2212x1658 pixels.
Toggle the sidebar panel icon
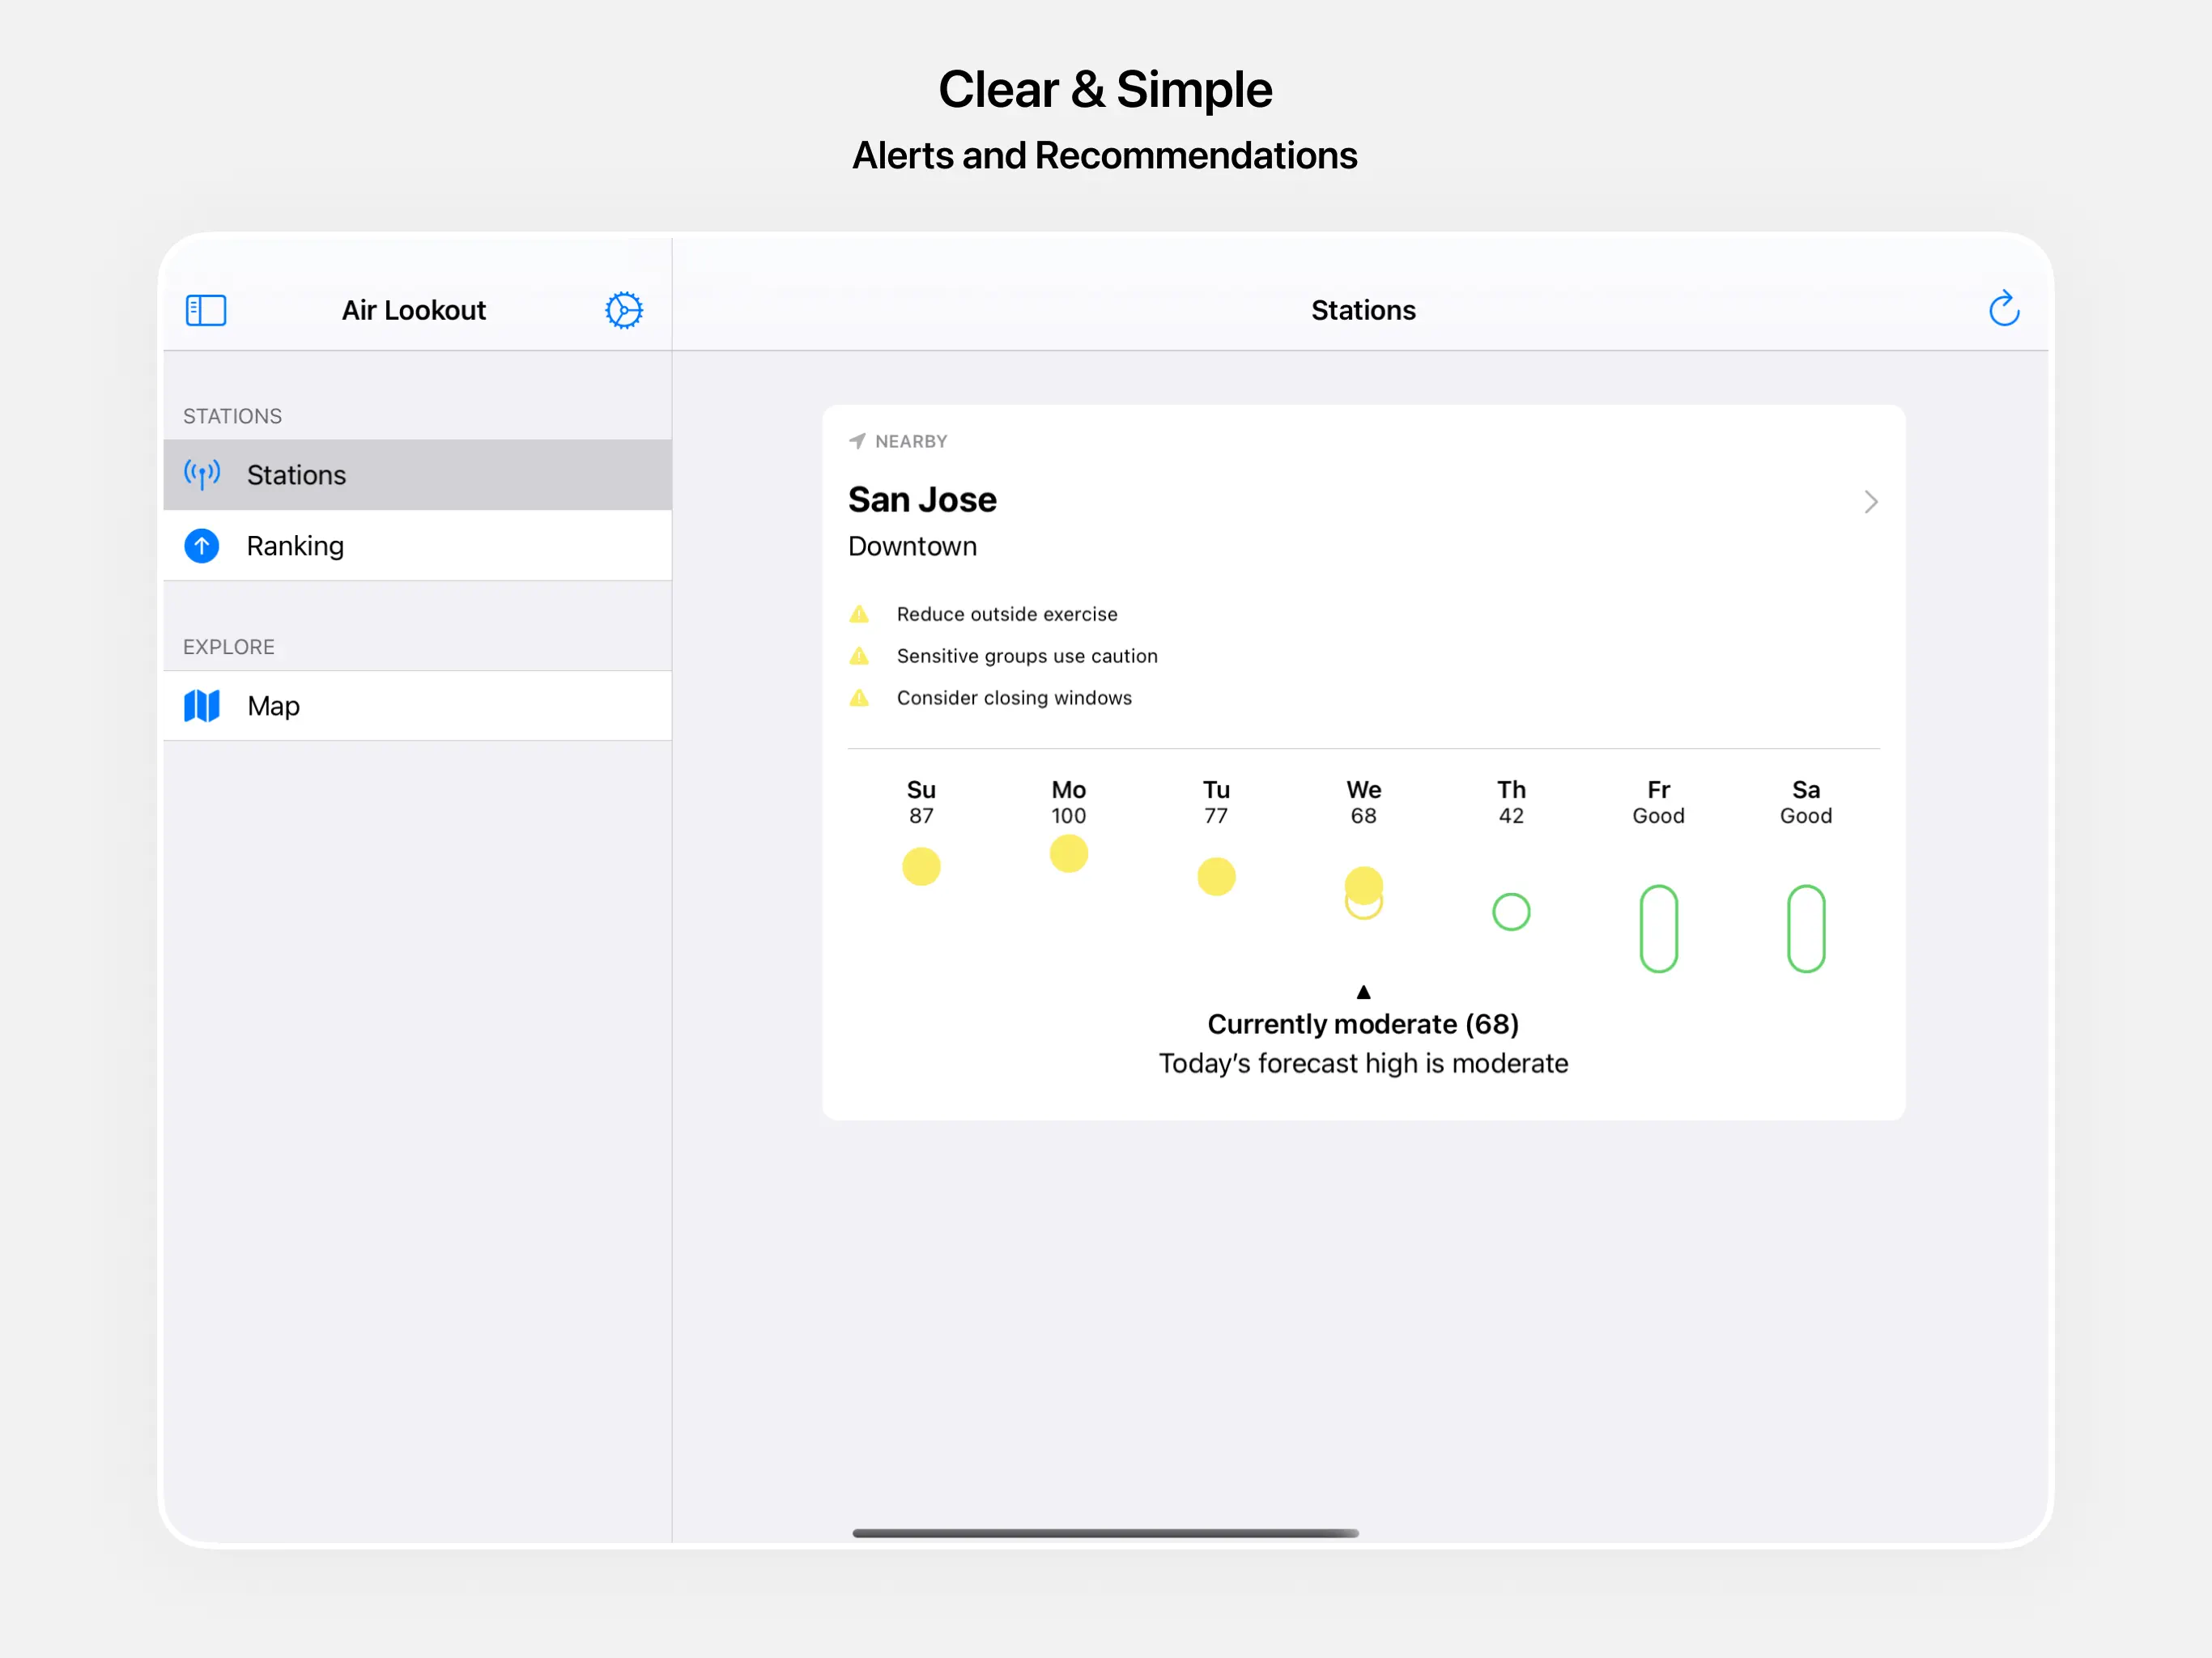tap(206, 310)
